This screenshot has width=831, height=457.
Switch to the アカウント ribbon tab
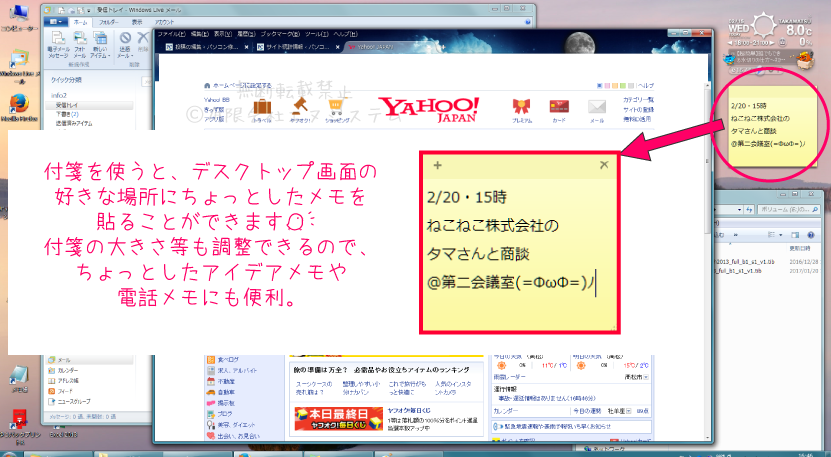[164, 22]
